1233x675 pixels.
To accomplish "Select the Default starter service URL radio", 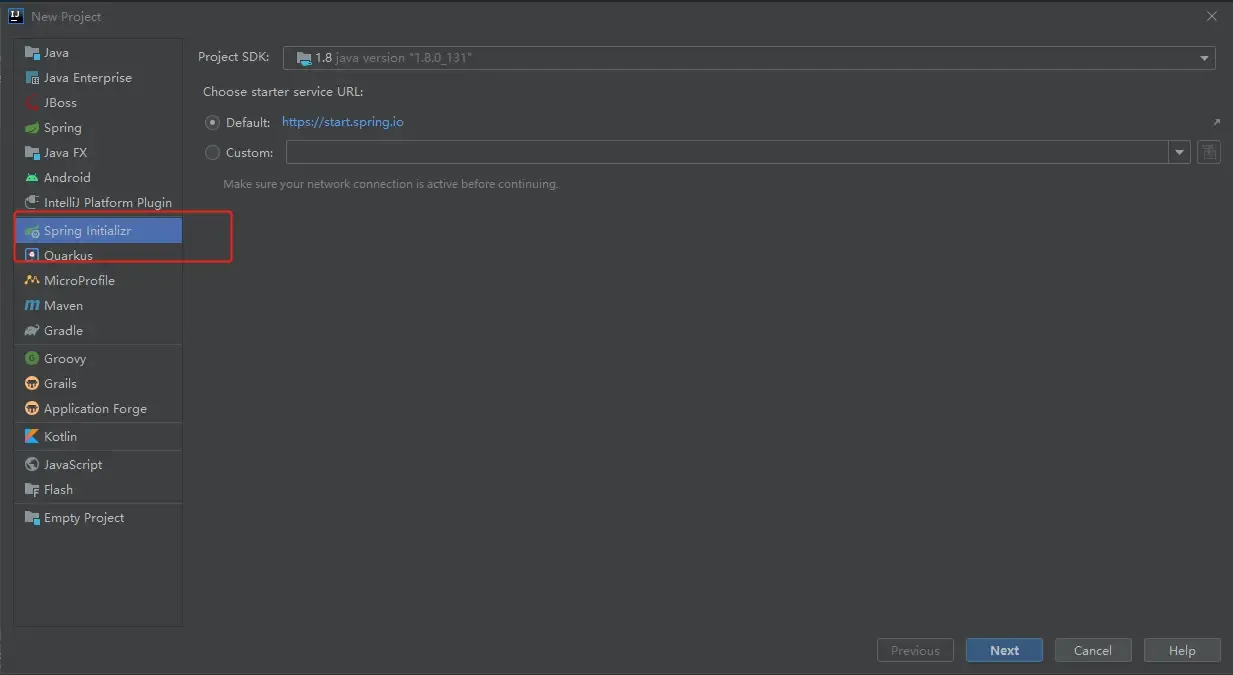I will [x=212, y=121].
